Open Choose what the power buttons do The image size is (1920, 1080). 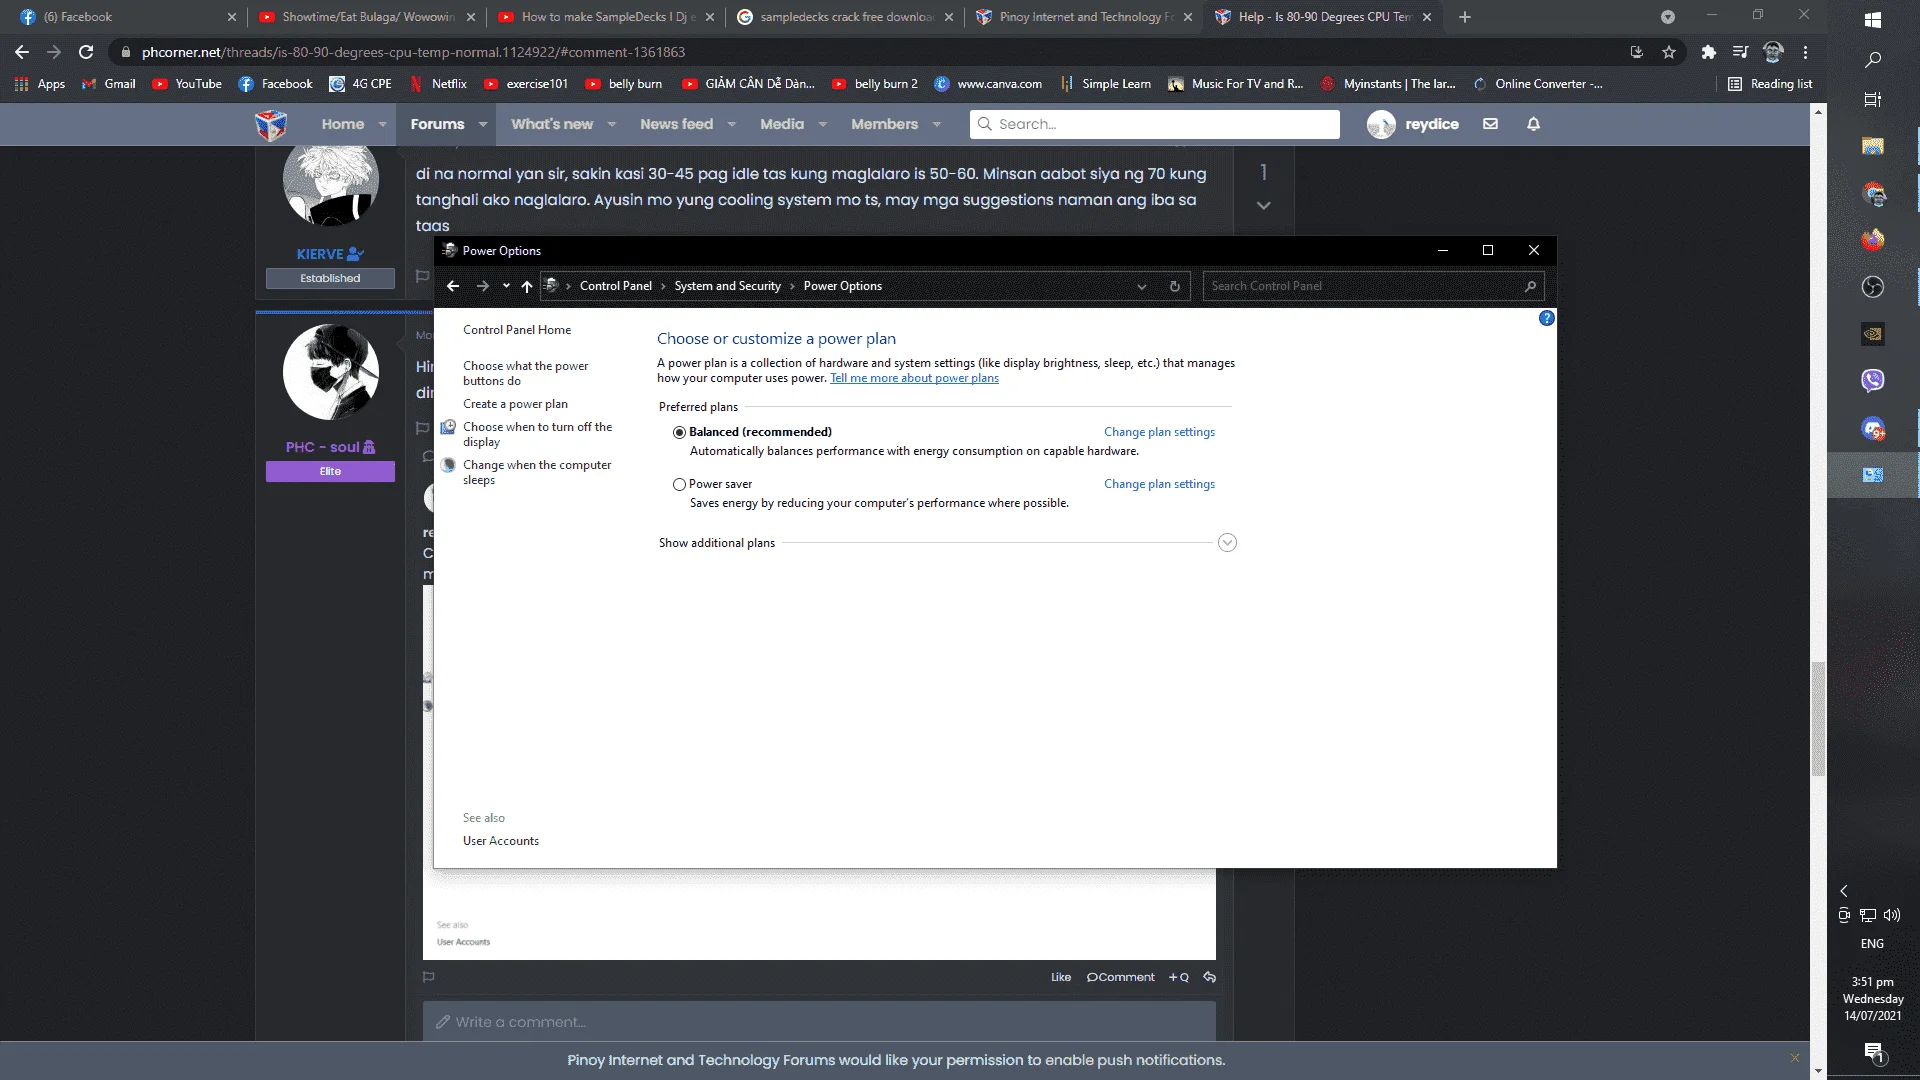click(526, 373)
